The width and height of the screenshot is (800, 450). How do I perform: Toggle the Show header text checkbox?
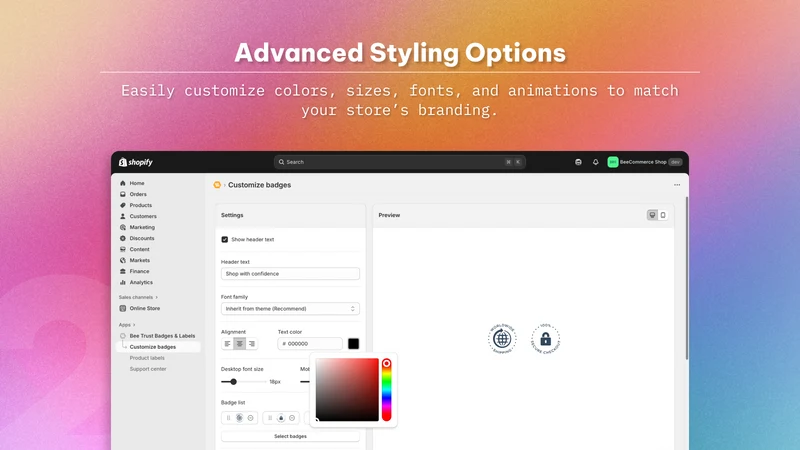pyautogui.click(x=224, y=239)
